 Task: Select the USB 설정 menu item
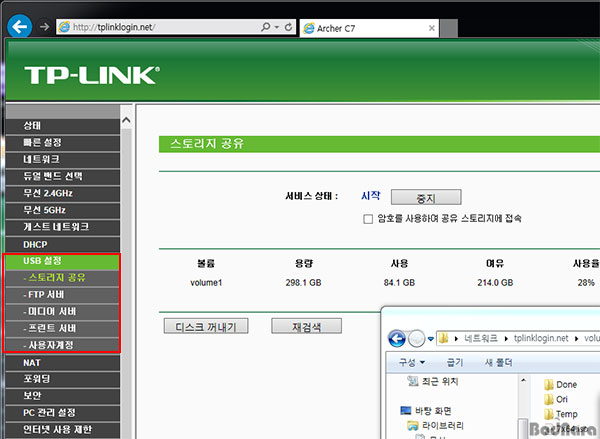pyautogui.click(x=63, y=261)
